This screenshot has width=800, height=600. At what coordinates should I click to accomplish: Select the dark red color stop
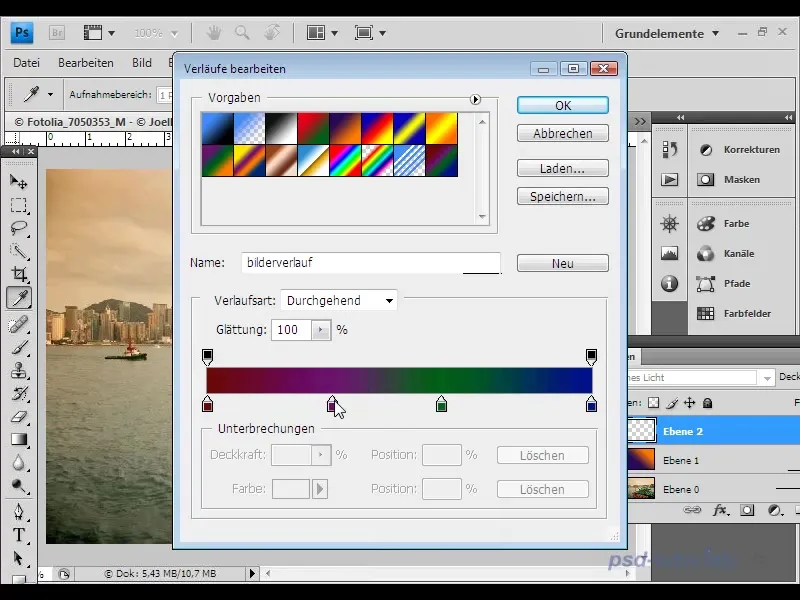coord(207,404)
